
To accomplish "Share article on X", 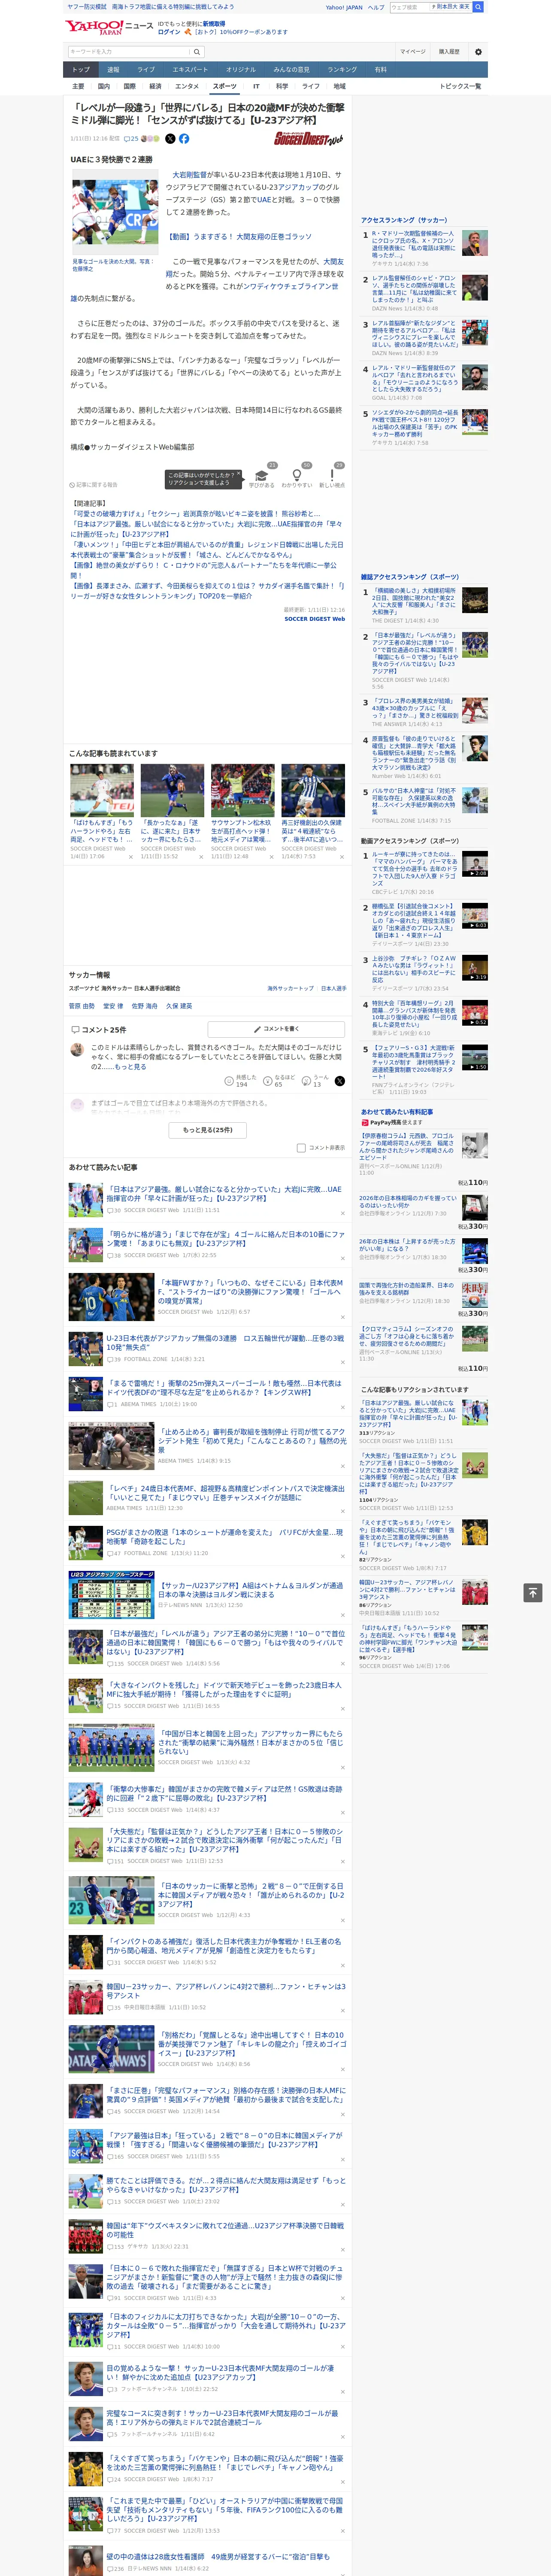I will [x=170, y=139].
